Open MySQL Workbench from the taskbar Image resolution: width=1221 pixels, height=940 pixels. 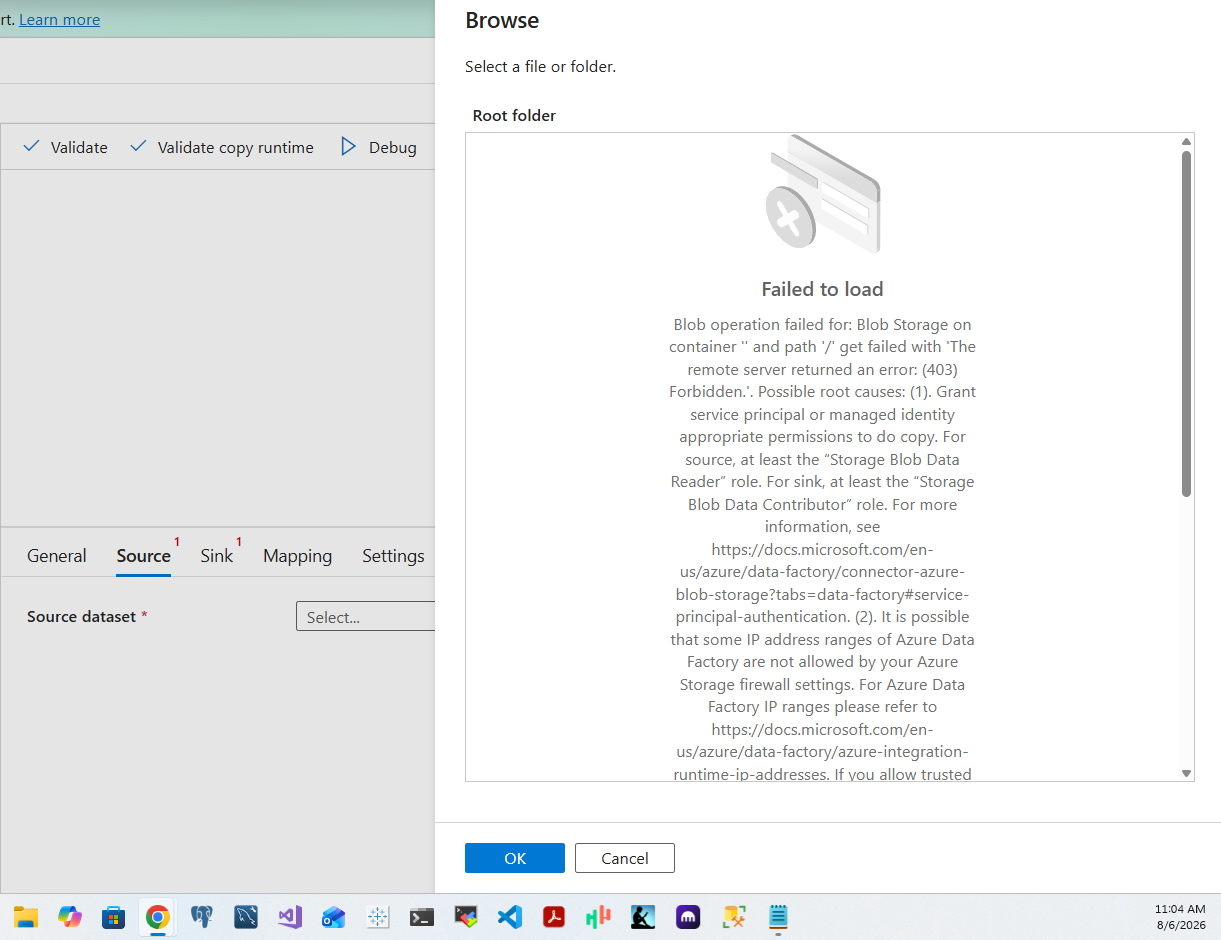click(x=246, y=916)
